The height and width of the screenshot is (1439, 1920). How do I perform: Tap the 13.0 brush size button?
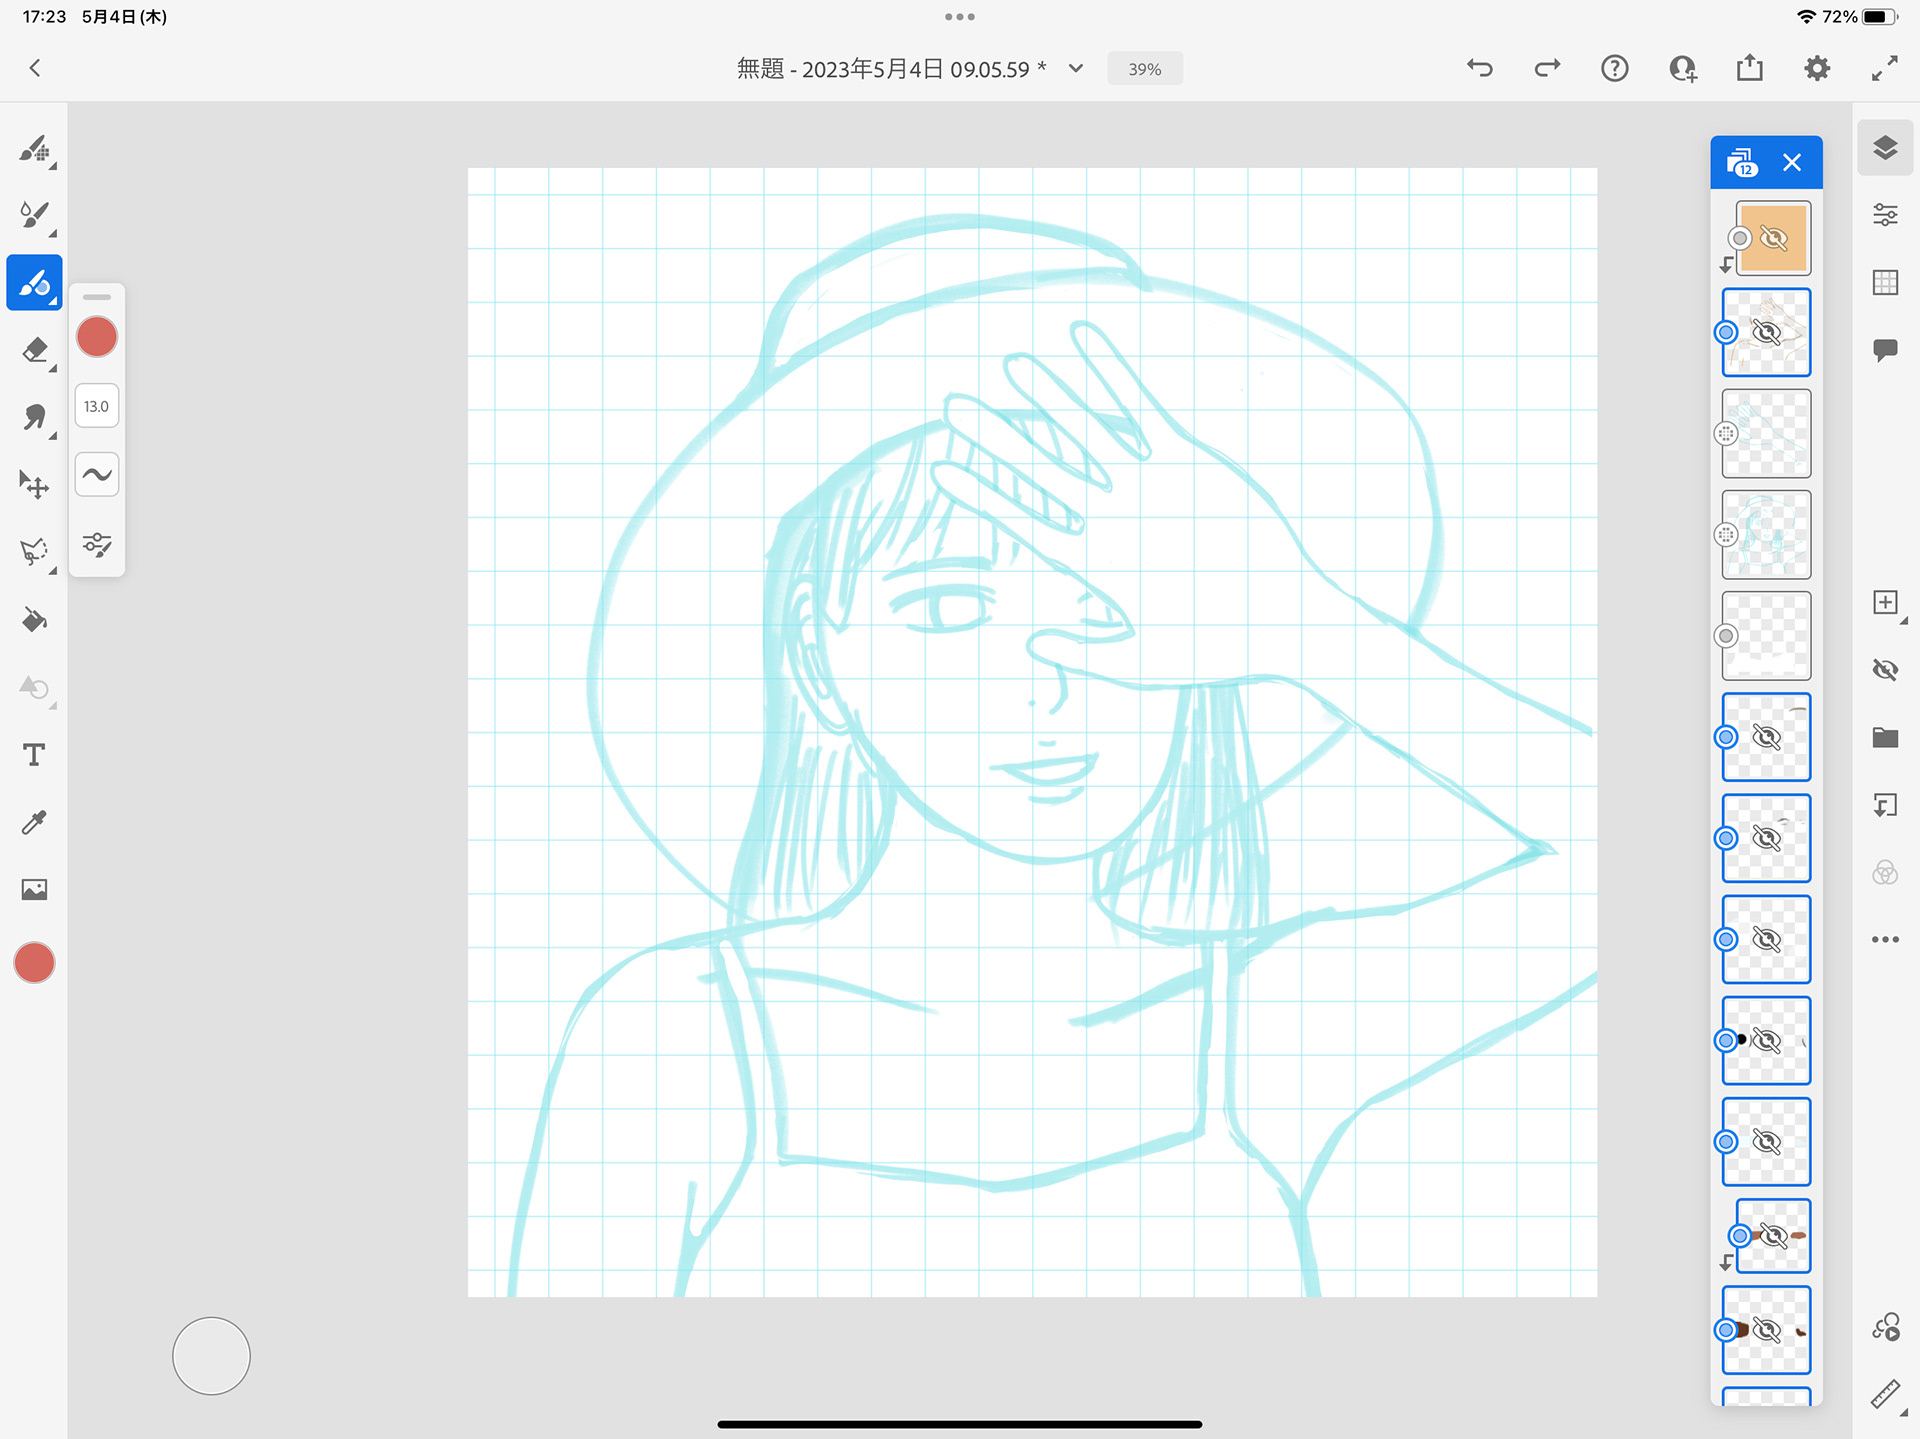(x=97, y=406)
